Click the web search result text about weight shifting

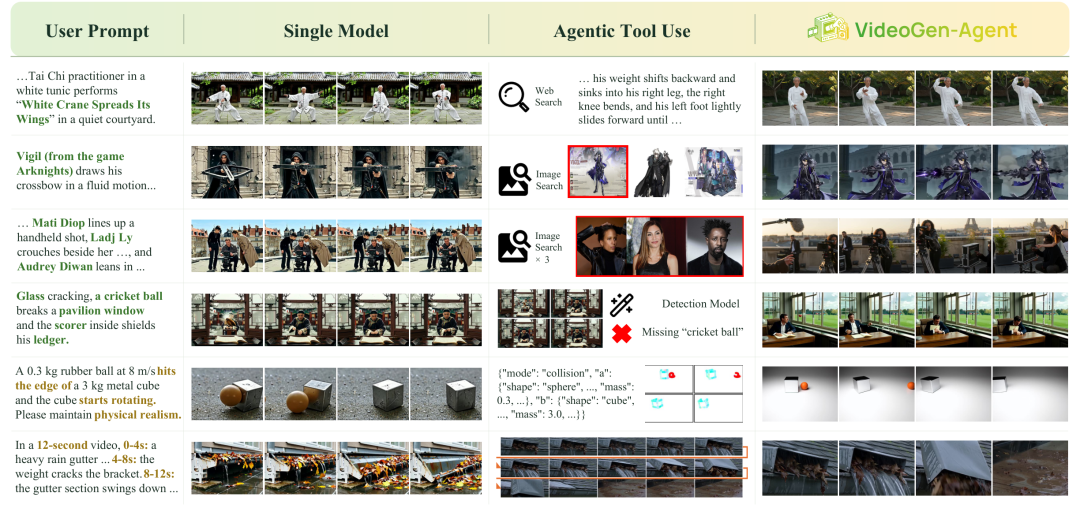click(660, 99)
